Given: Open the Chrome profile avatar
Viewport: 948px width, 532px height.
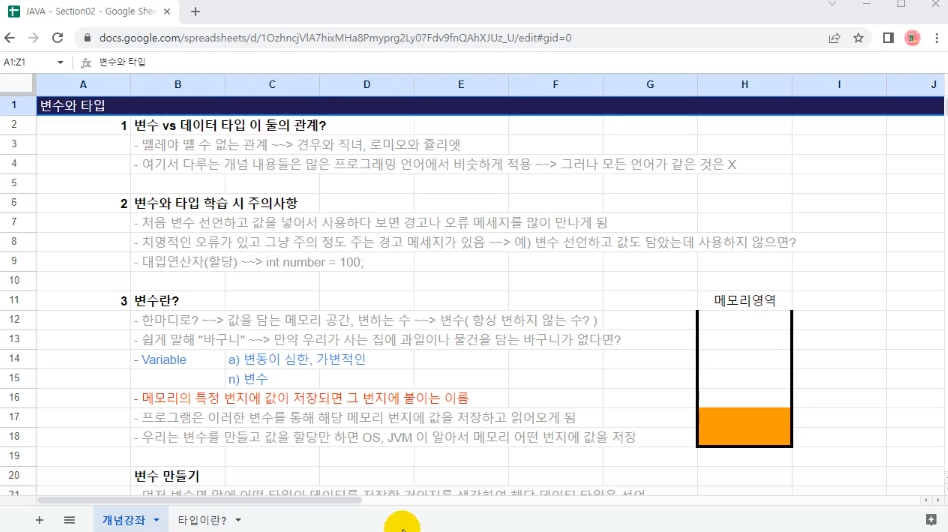Looking at the screenshot, I should [x=912, y=38].
